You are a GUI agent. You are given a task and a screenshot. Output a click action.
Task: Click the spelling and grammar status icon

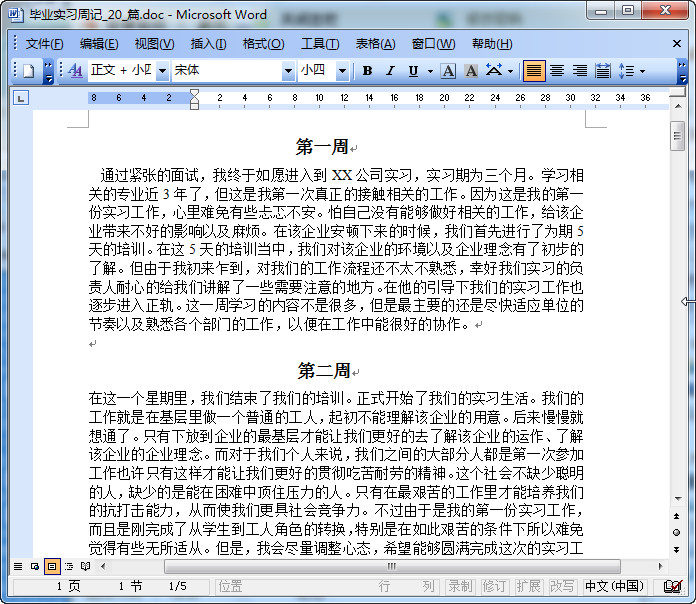(672, 586)
